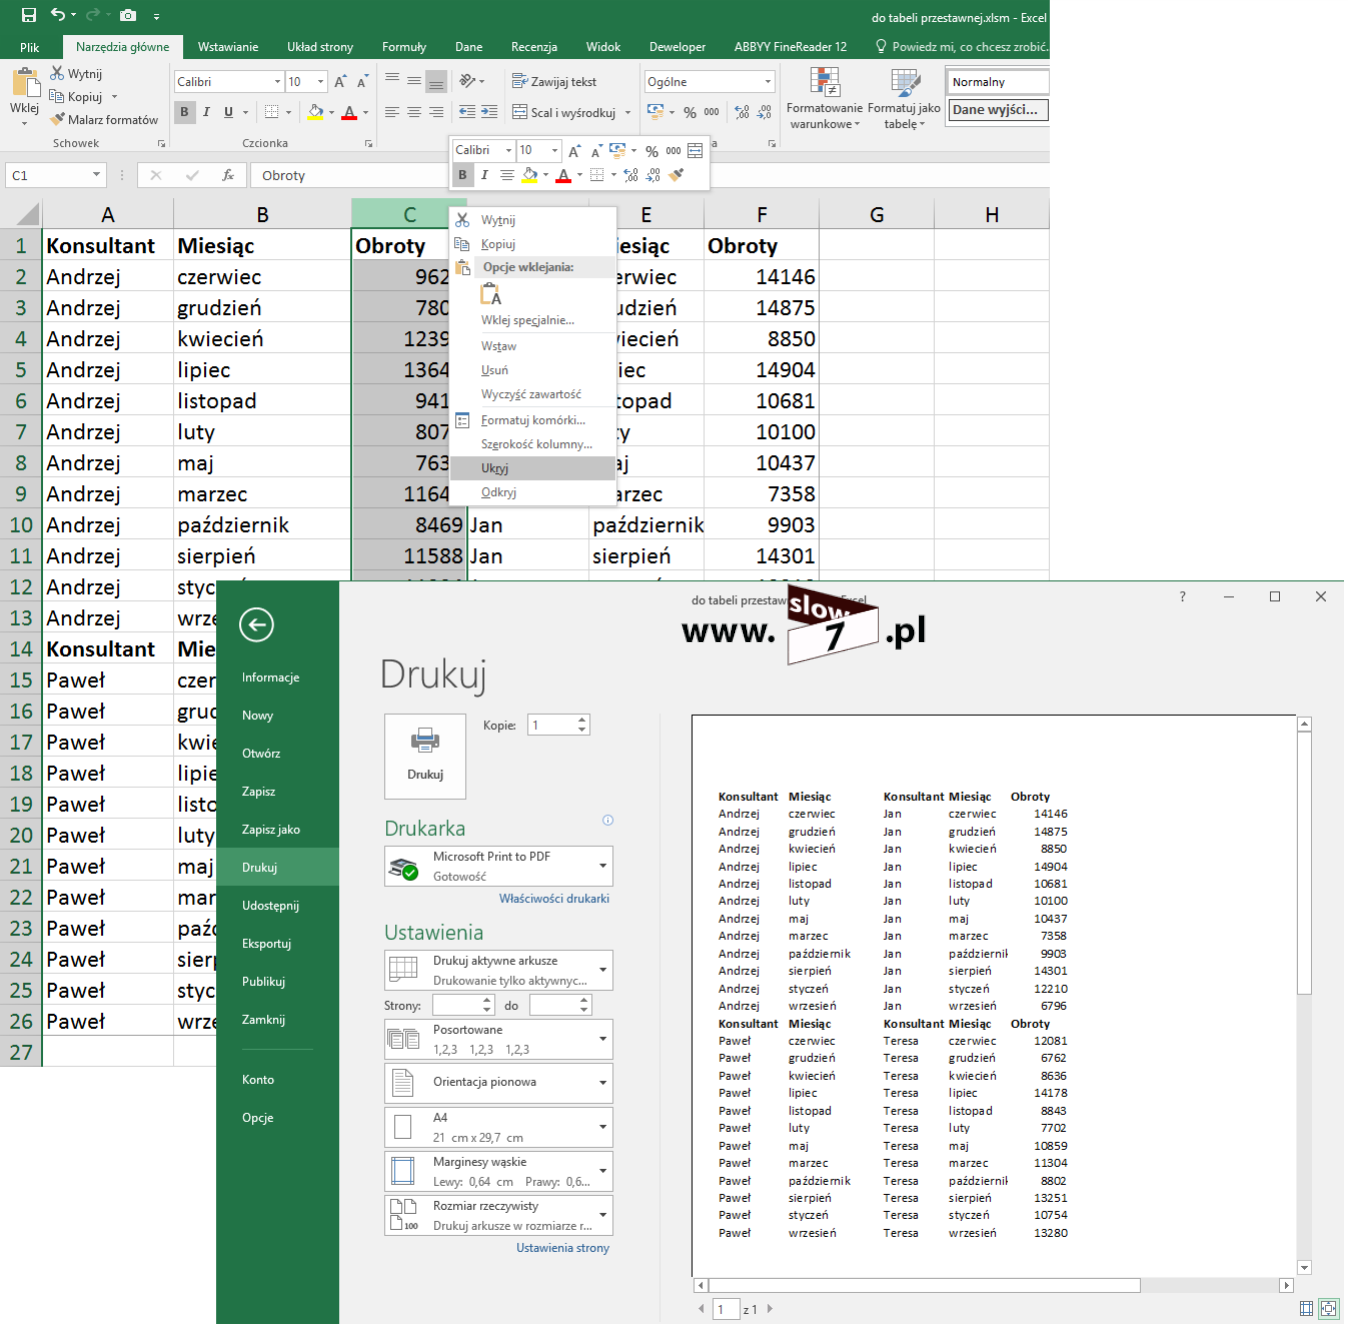Open the Formuły ribbon tab
Image resolution: width=1348 pixels, height=1328 pixels.
coord(404,47)
